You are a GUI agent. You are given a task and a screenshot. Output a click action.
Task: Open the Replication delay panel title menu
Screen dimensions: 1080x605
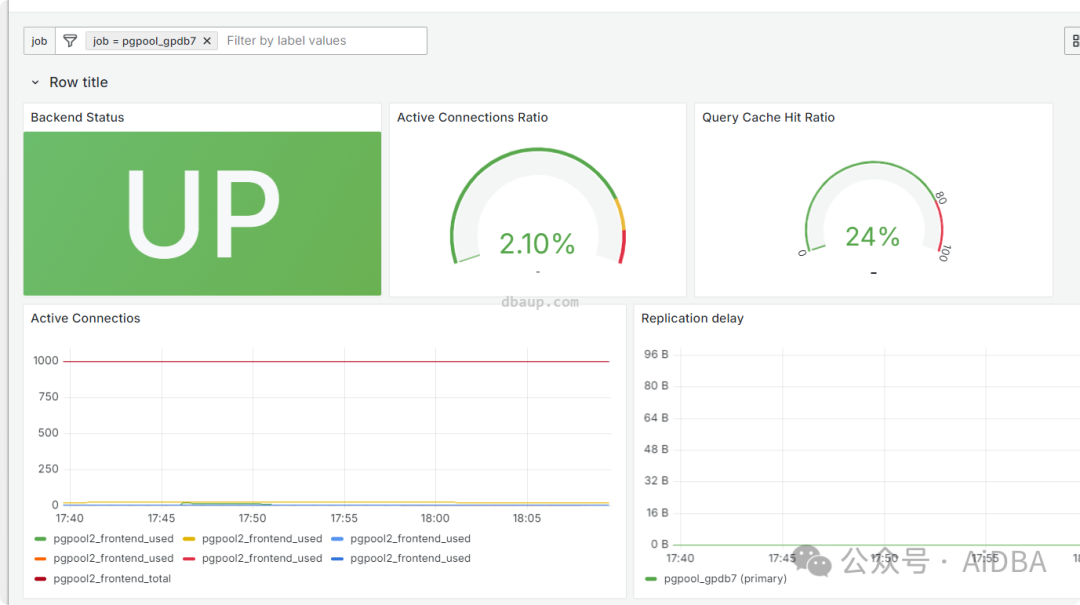click(692, 318)
